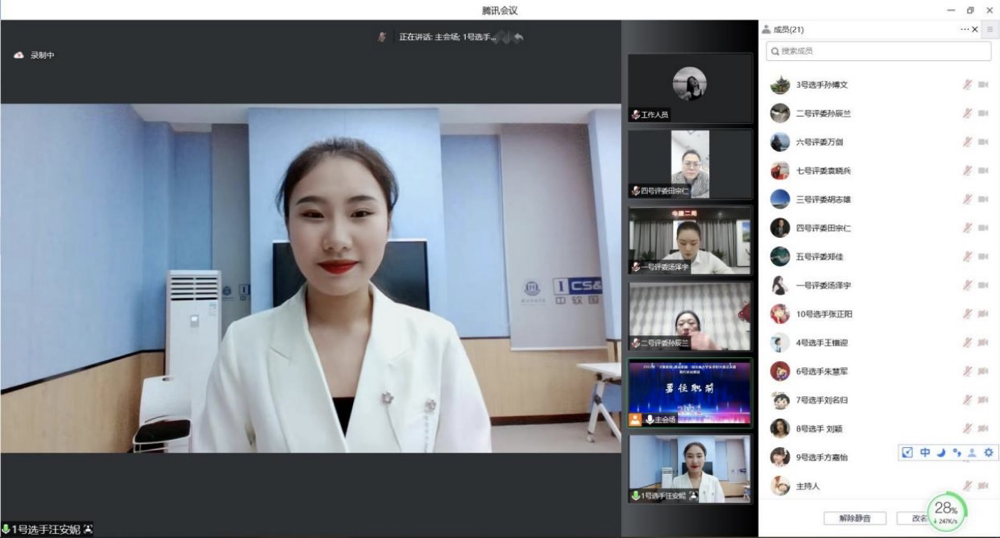Open the IME toolbar gear settings

(988, 453)
